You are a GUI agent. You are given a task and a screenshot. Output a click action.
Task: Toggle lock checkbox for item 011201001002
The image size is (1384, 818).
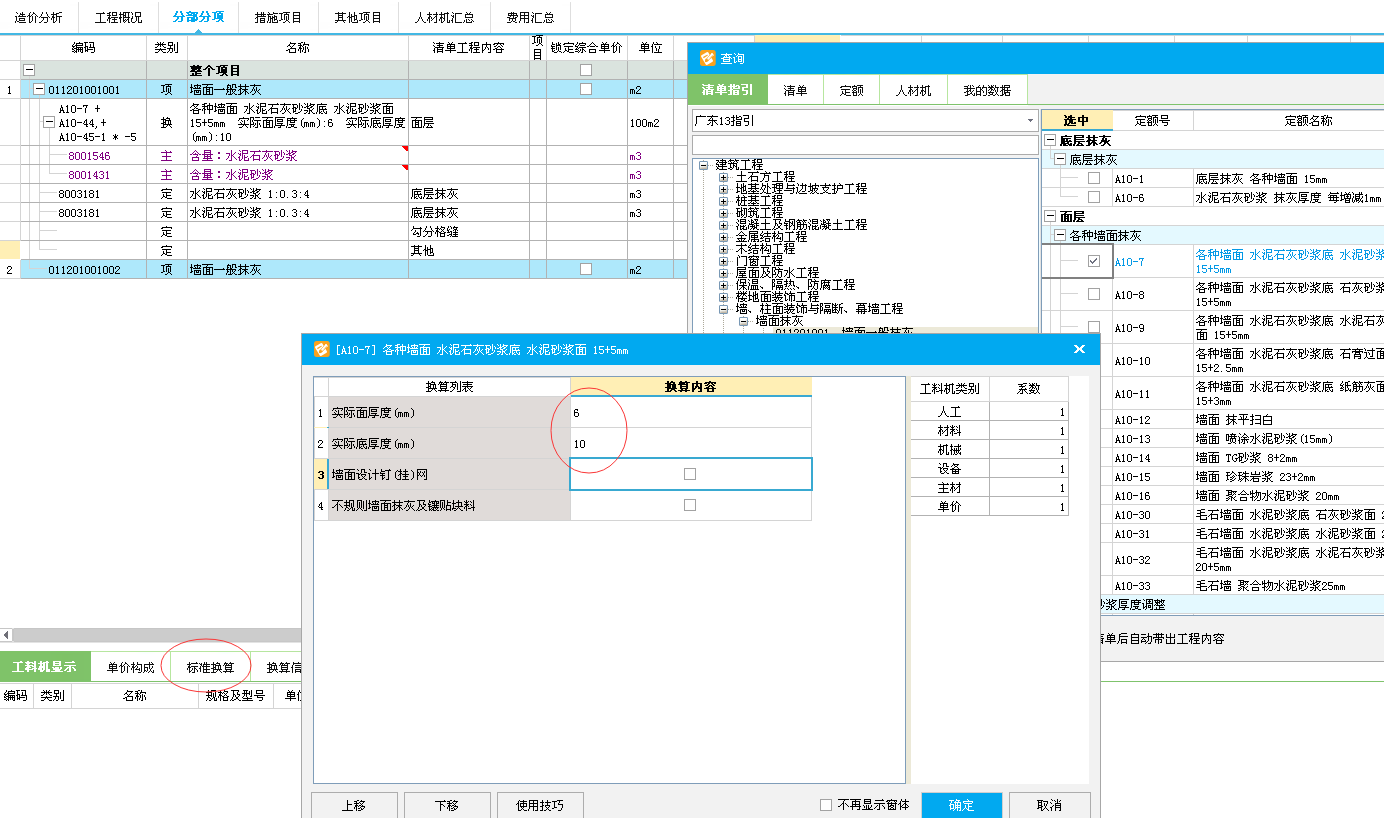coord(586,269)
